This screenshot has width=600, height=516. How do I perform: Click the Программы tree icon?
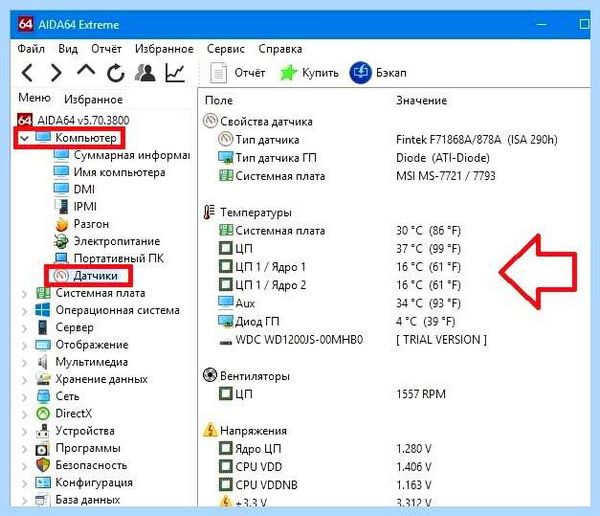(x=42, y=448)
